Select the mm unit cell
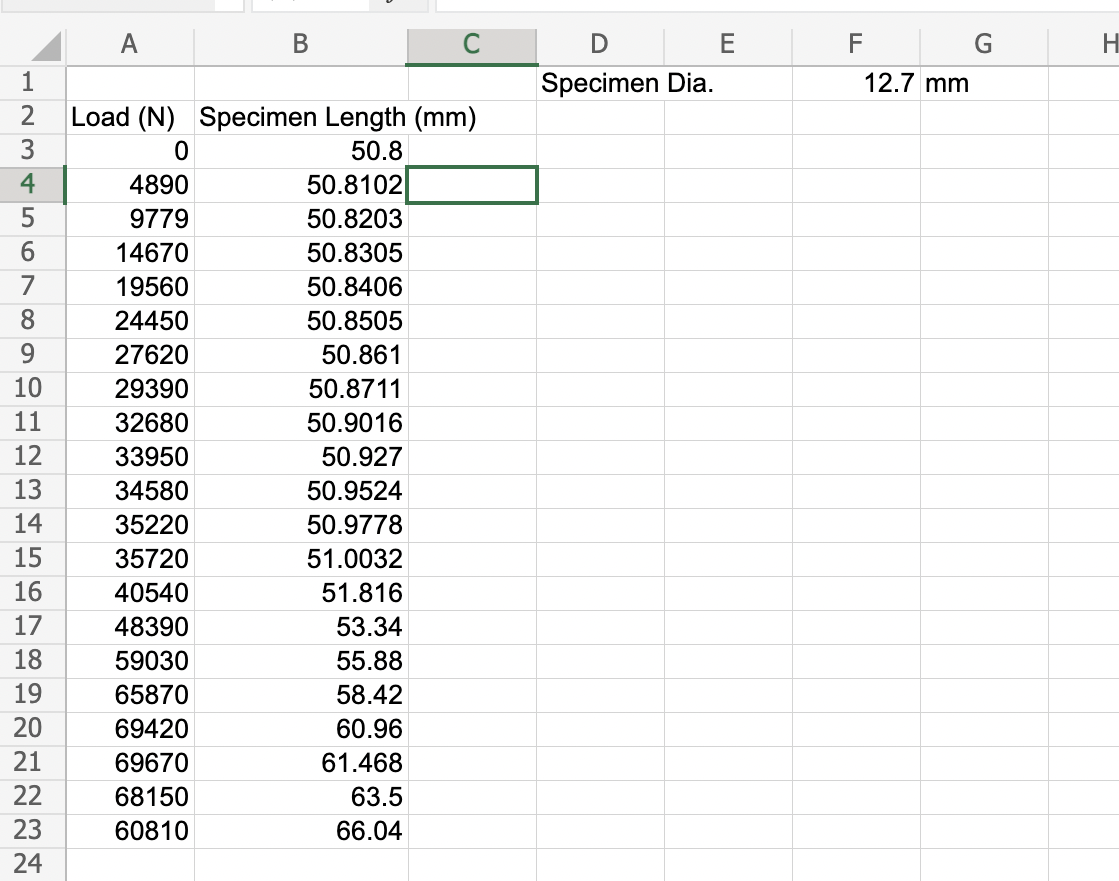 click(x=982, y=83)
